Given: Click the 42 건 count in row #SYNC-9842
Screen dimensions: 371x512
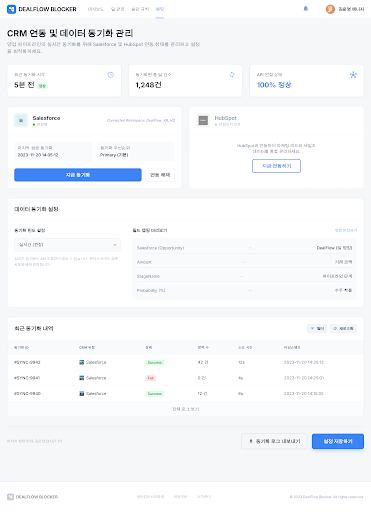Looking at the screenshot, I should tap(202, 362).
